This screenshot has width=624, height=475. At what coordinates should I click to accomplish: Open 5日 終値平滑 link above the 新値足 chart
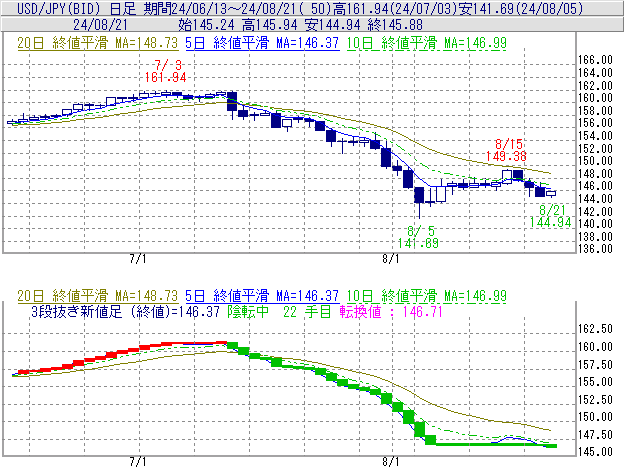(262, 296)
